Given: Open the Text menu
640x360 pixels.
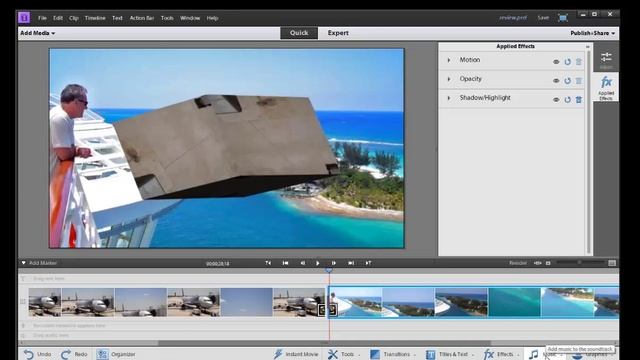Looking at the screenshot, I should pos(117,18).
